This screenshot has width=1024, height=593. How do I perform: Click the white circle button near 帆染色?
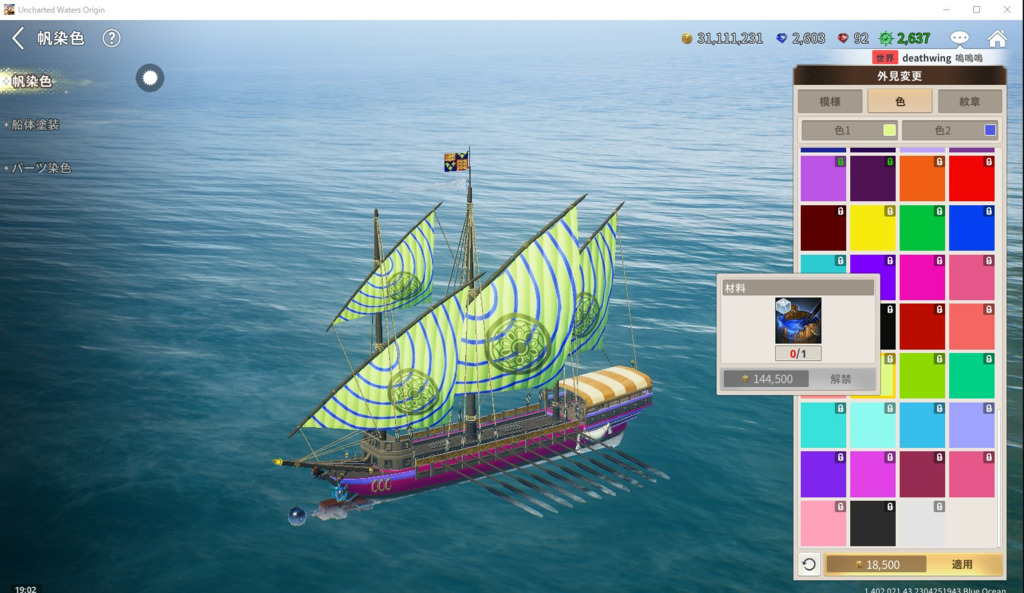point(150,78)
